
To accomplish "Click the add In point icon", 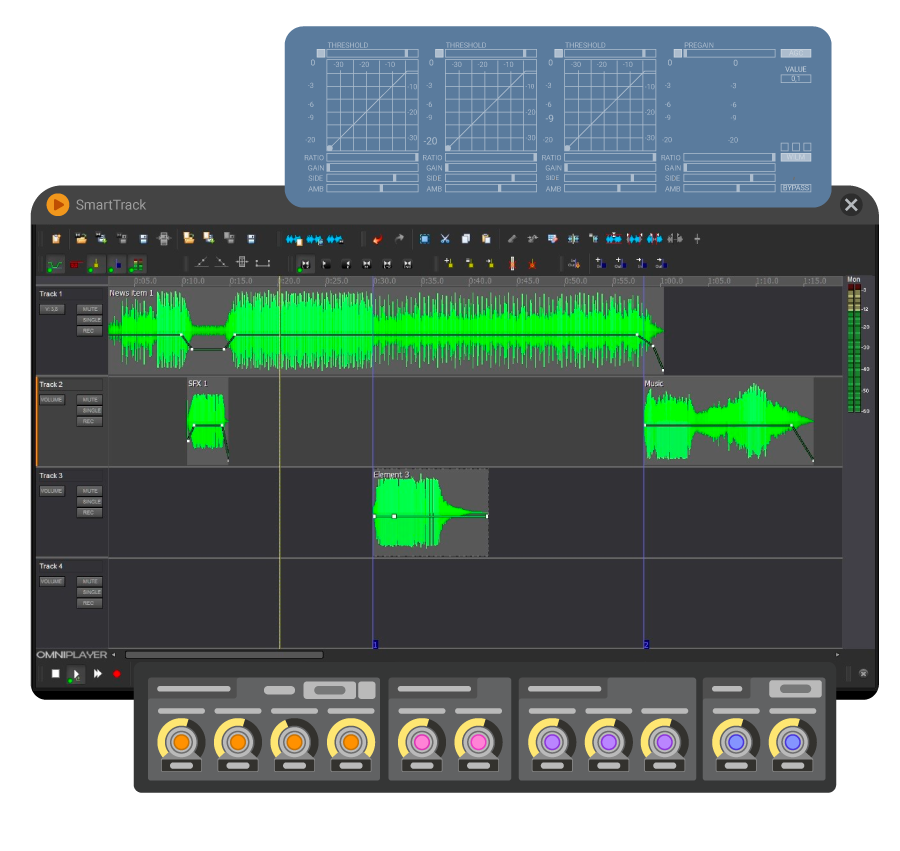I will tap(600, 263).
